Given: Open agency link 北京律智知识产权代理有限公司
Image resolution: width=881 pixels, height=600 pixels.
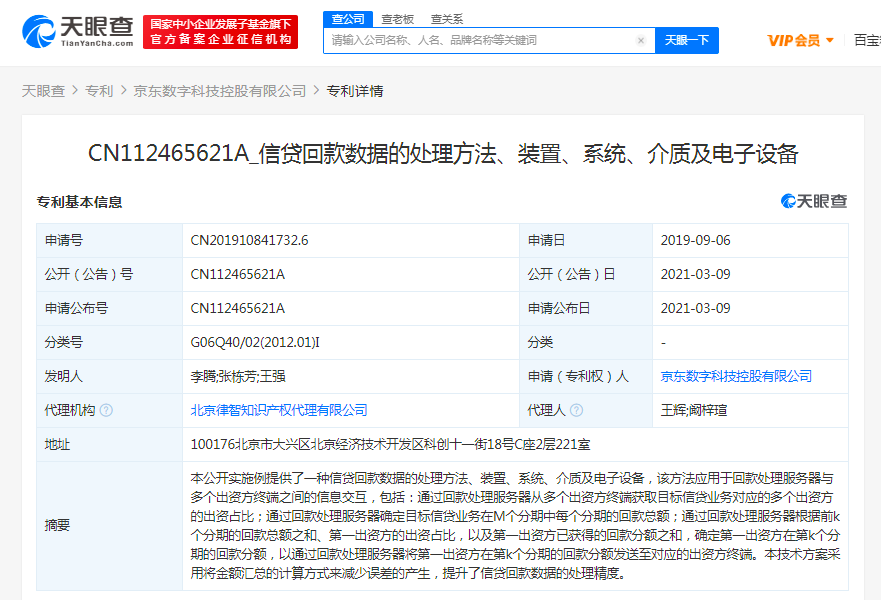Looking at the screenshot, I should 279,410.
